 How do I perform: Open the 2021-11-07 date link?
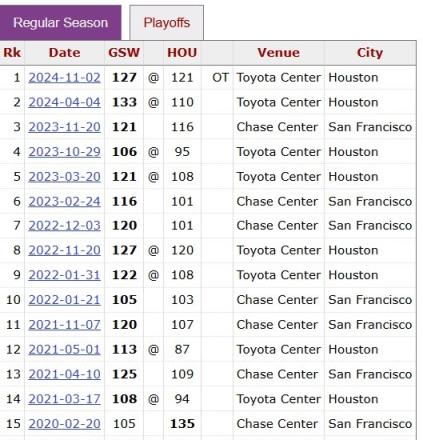click(64, 325)
